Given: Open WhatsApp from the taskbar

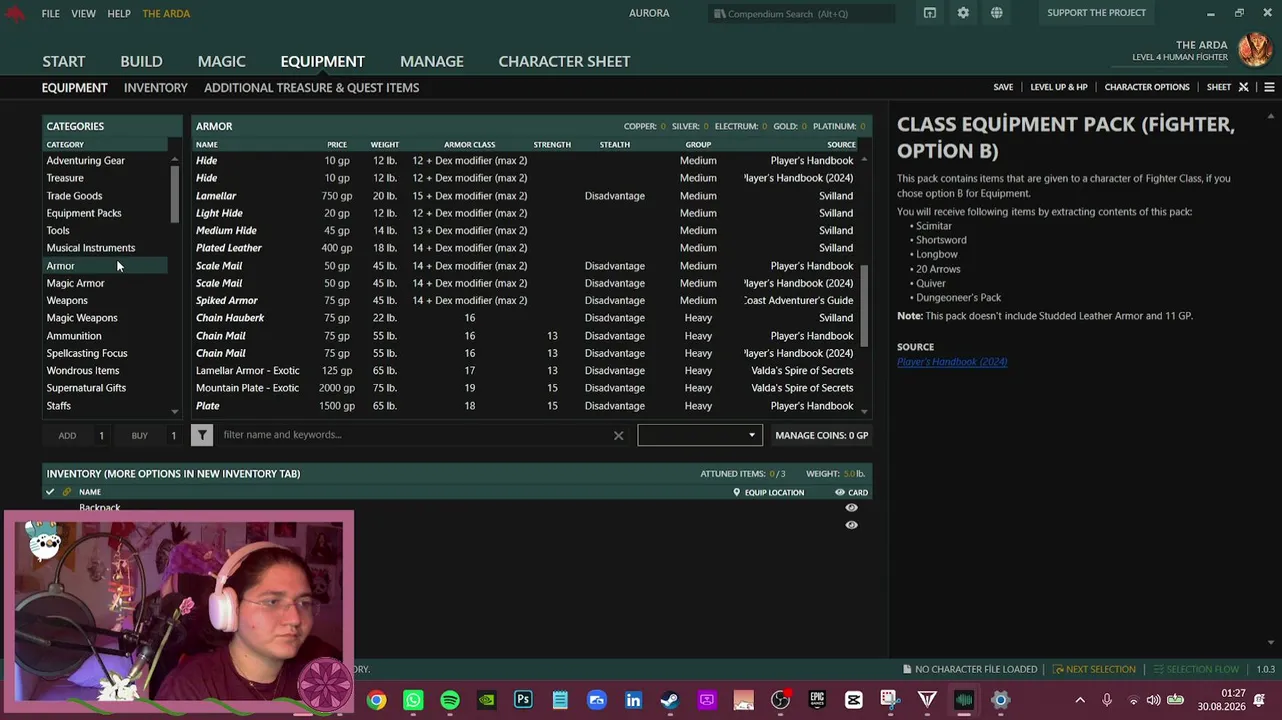Looking at the screenshot, I should click(x=413, y=700).
